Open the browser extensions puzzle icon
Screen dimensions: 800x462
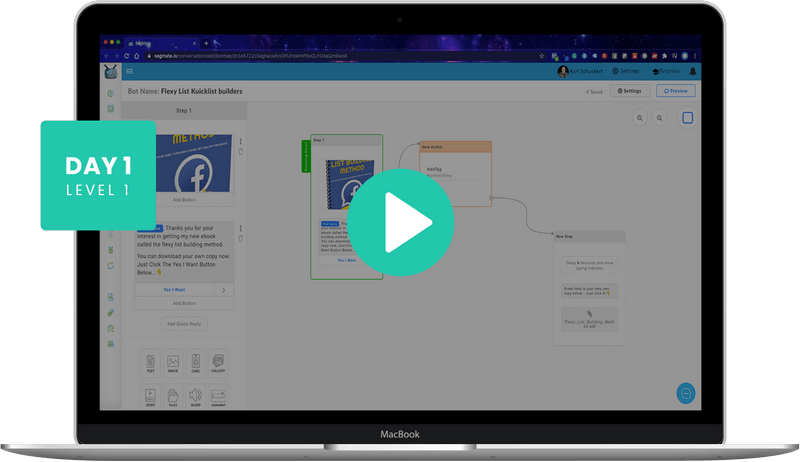664,56
